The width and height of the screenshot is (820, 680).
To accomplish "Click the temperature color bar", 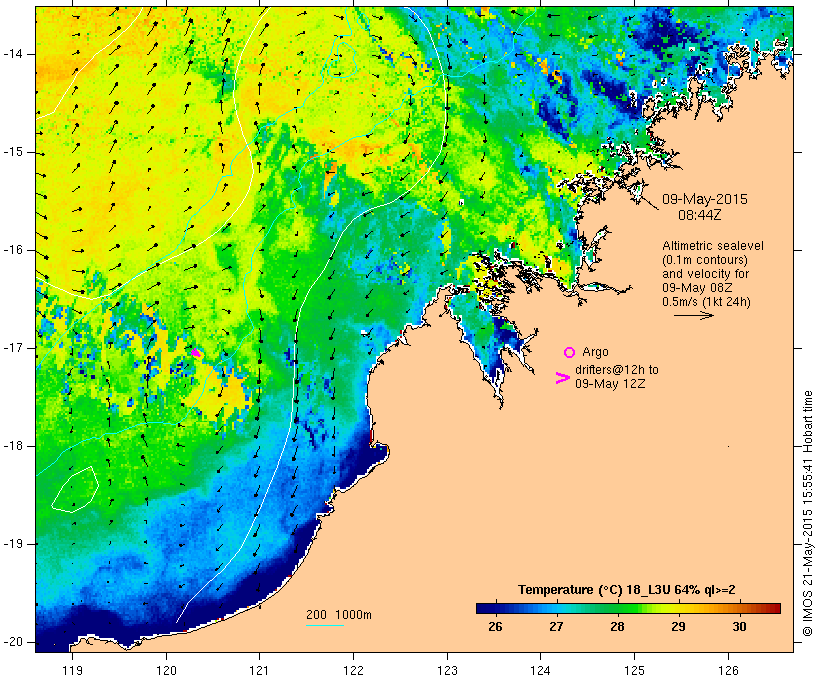I will (628, 608).
